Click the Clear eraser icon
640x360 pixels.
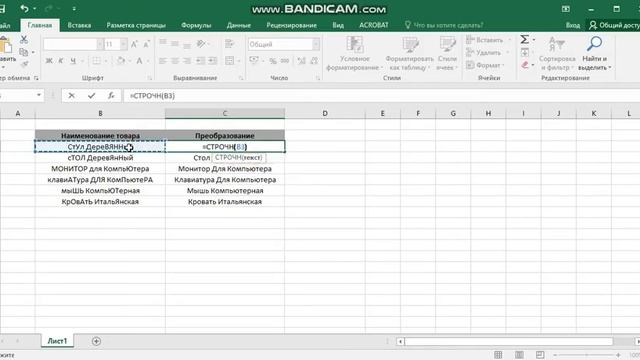525,64
